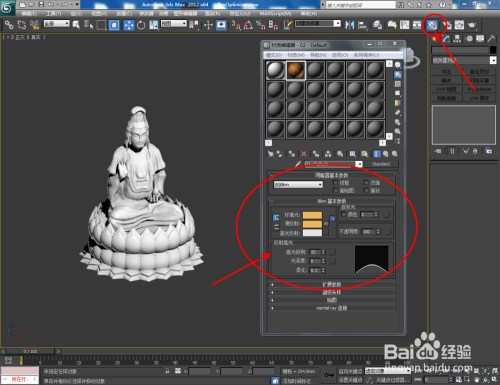Enable the 2-Sided checkbox in shader parameters
The height and width of the screenshot is (385, 500).
(366, 183)
